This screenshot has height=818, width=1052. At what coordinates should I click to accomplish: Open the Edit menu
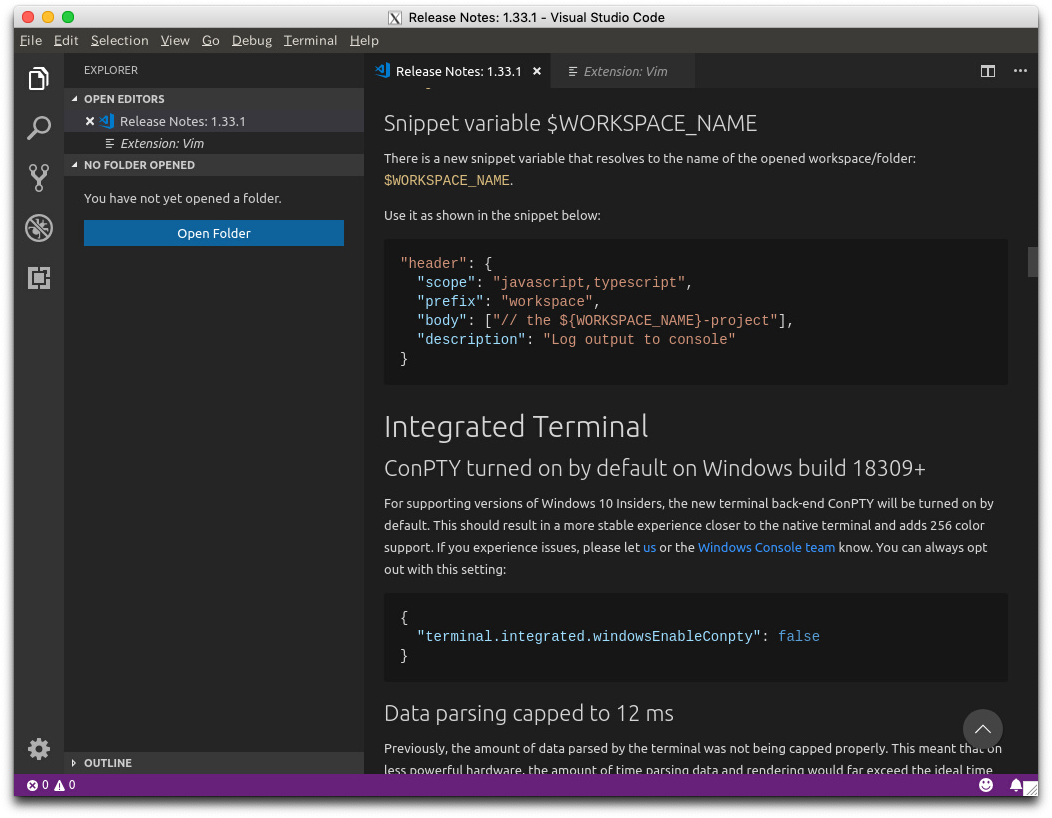pos(66,40)
